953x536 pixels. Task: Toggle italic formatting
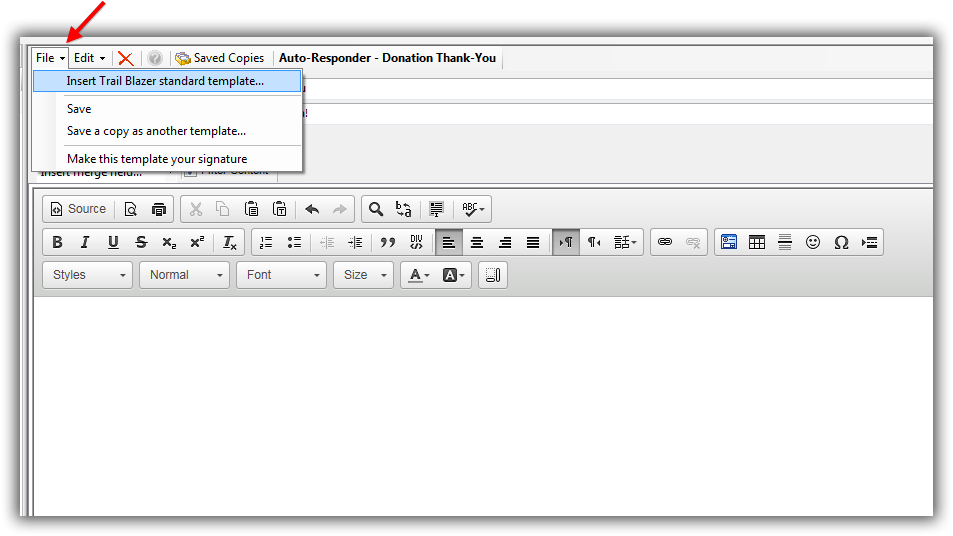(x=85, y=242)
